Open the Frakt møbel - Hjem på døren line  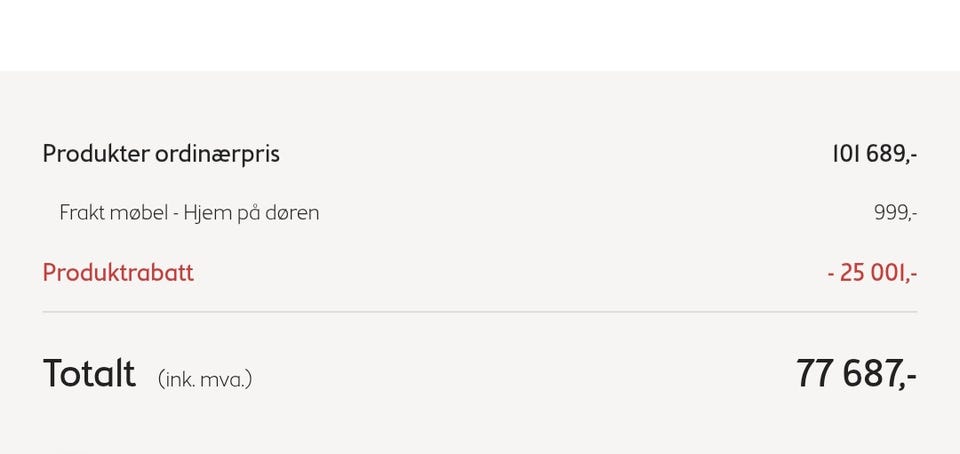189,213
